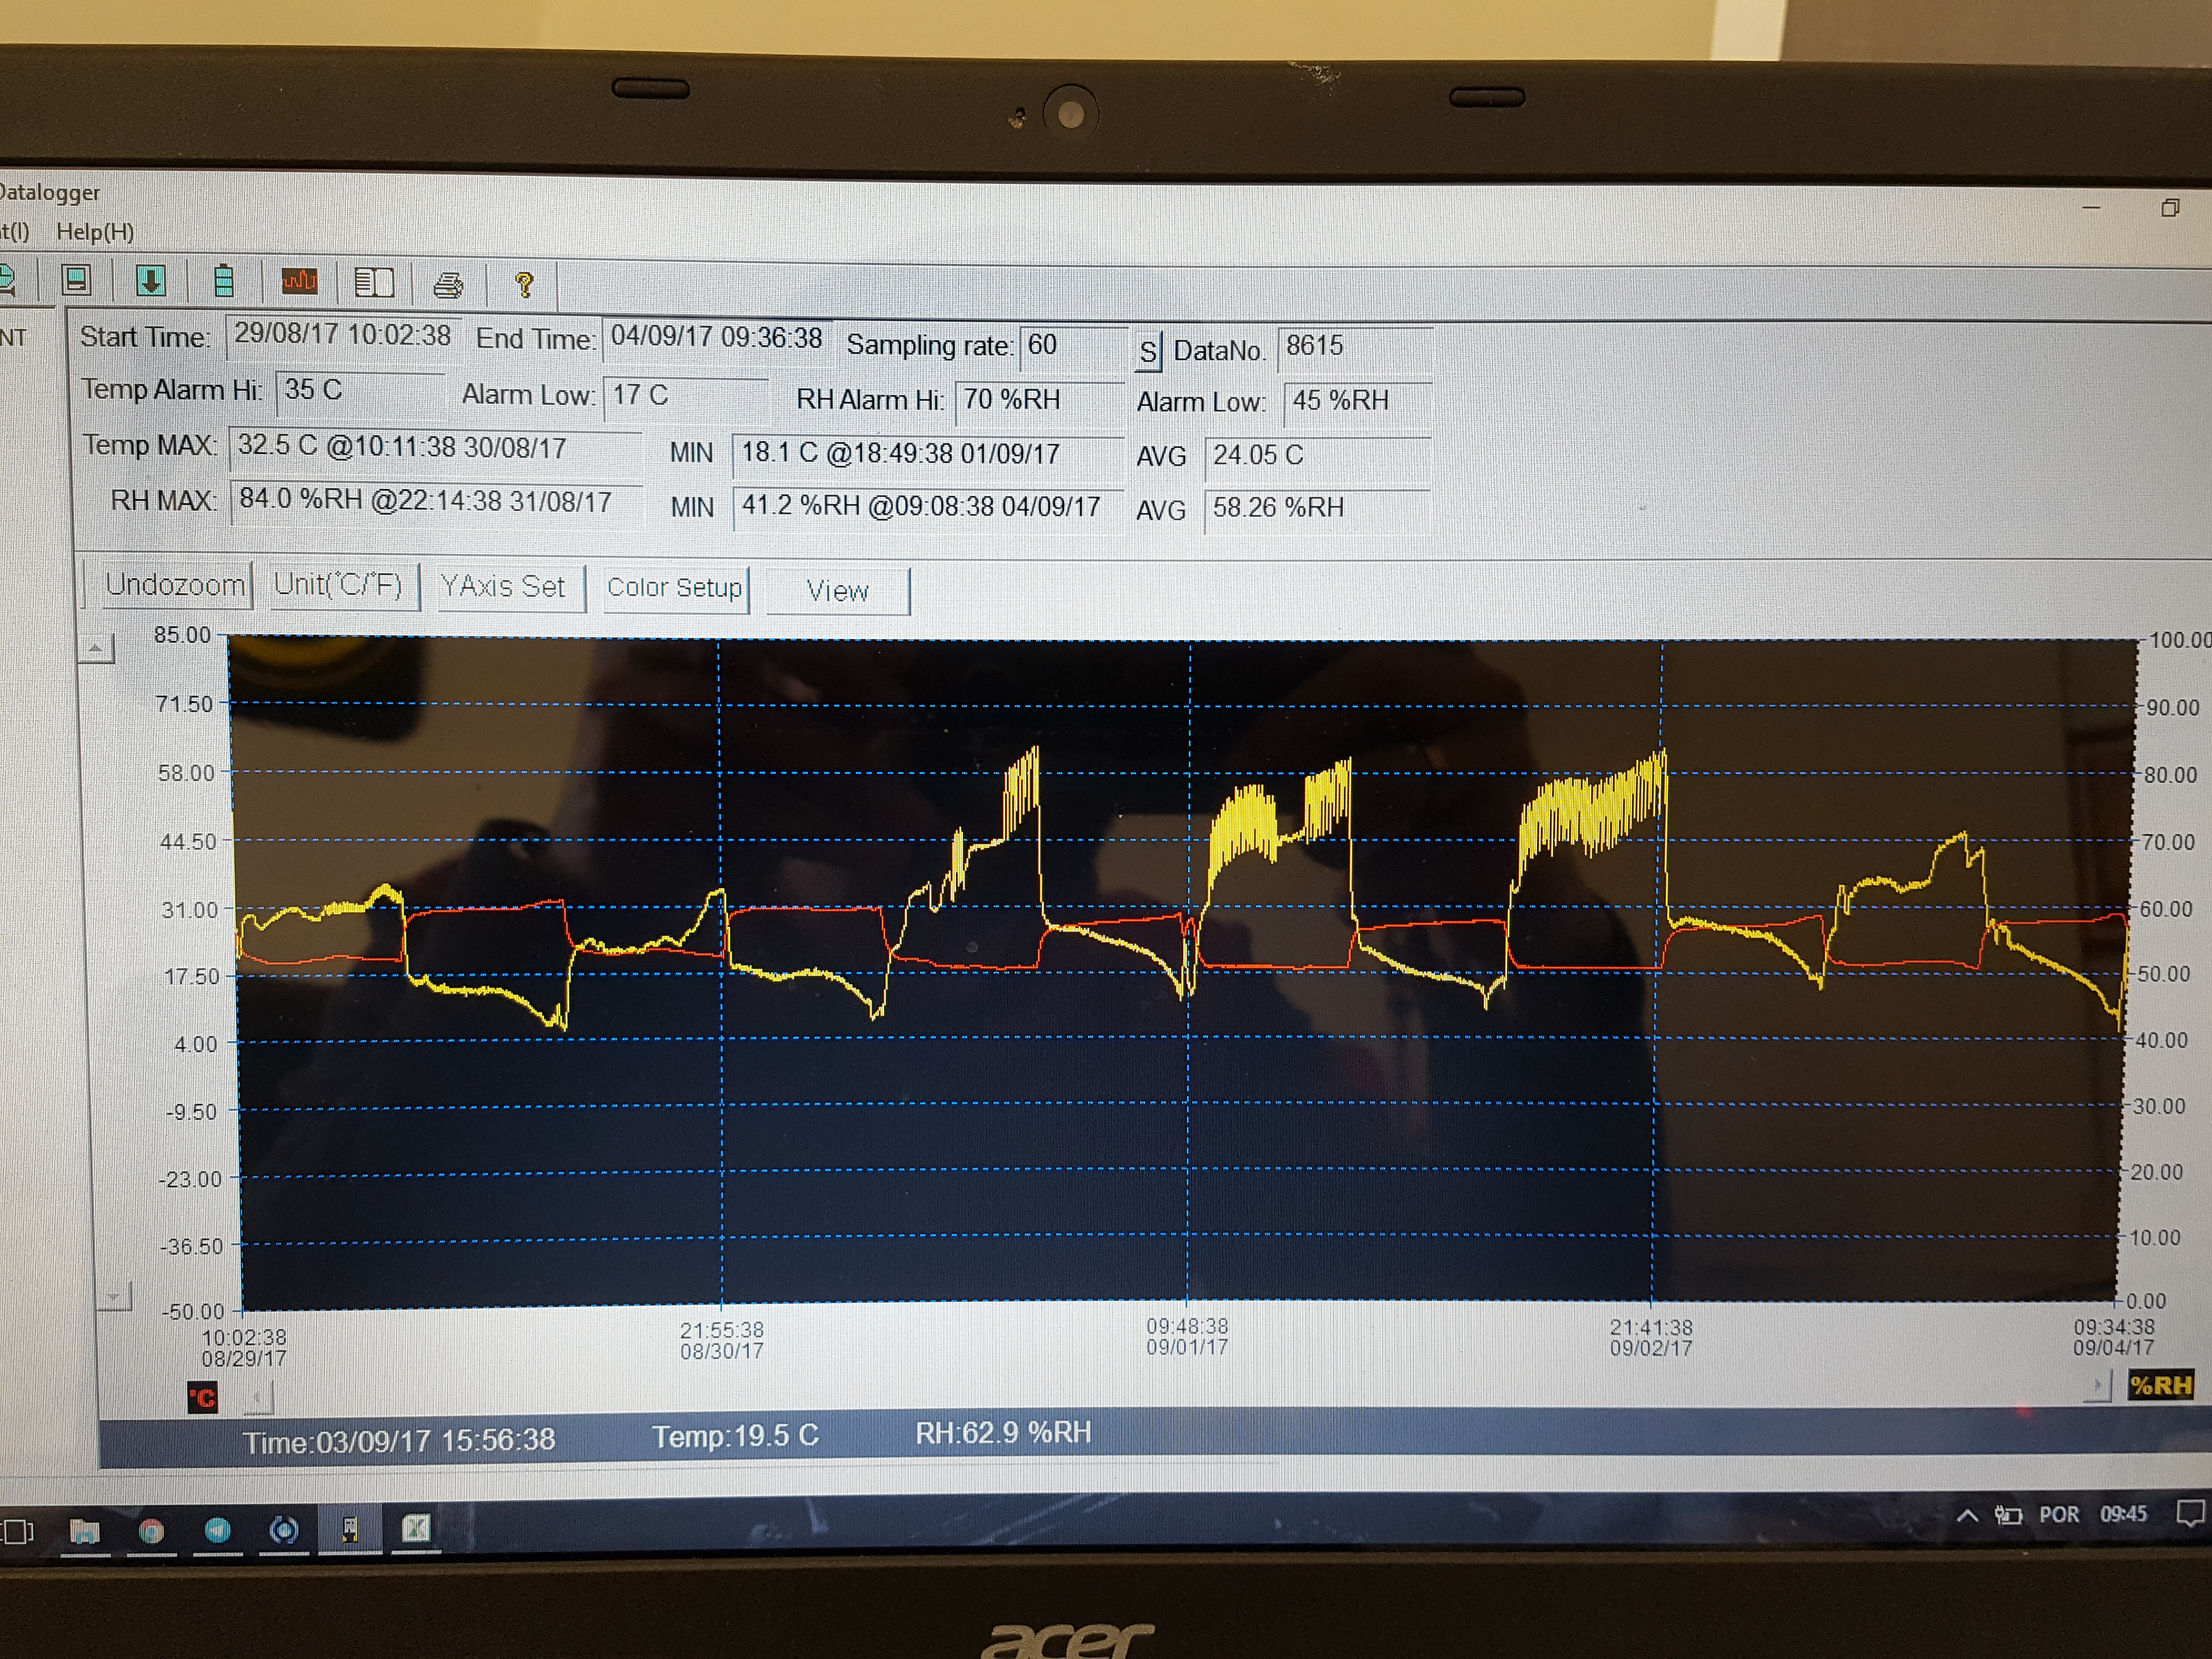Click the taskbar clock 09:45

point(2123,1514)
